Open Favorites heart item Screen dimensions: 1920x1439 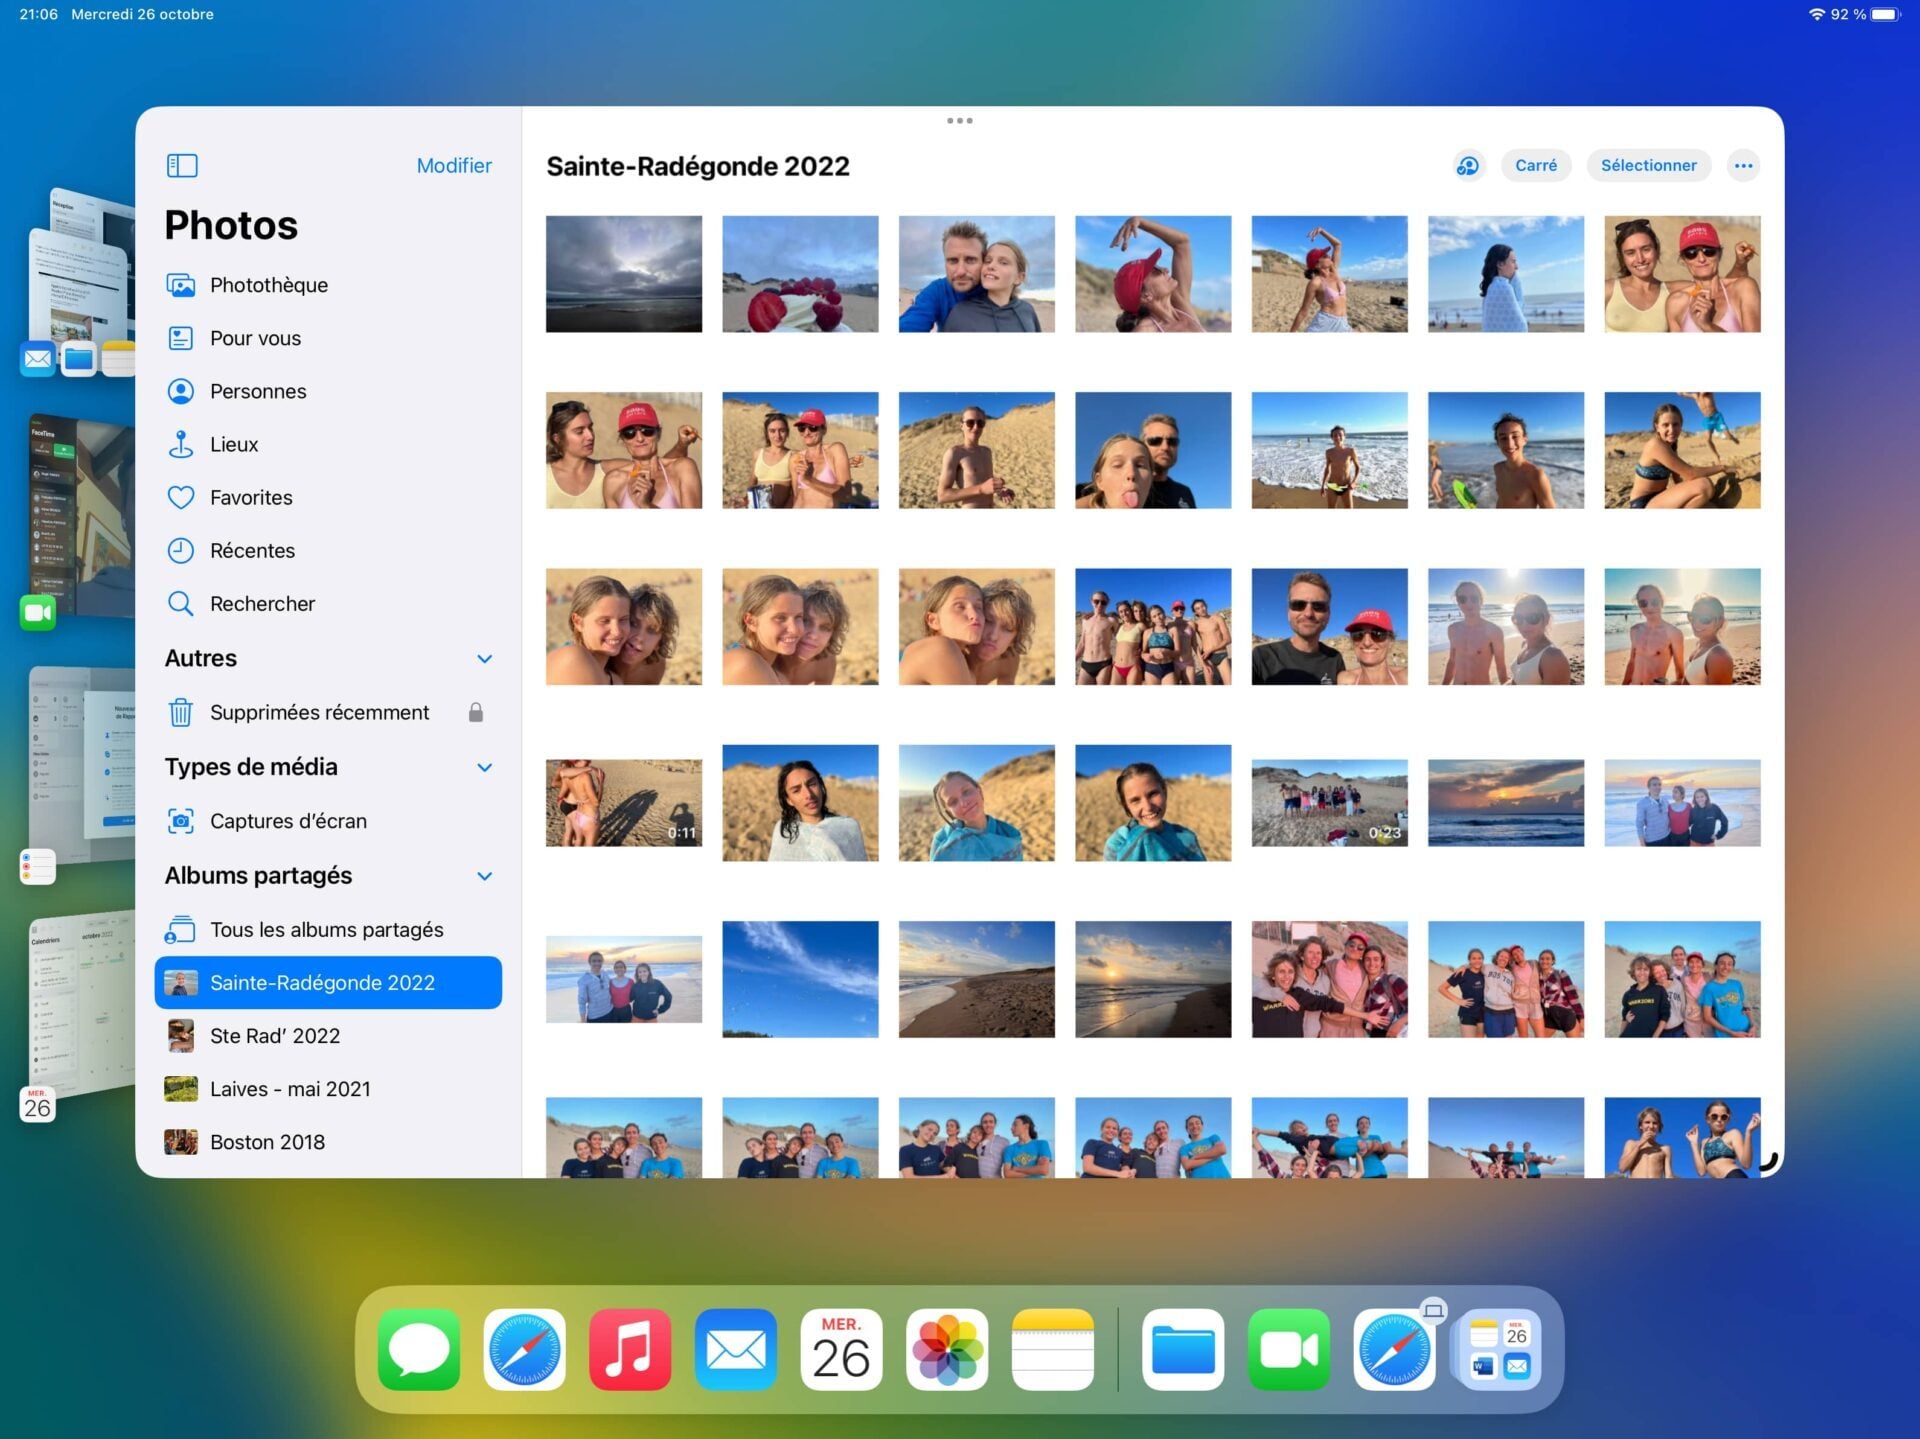pyautogui.click(x=250, y=497)
